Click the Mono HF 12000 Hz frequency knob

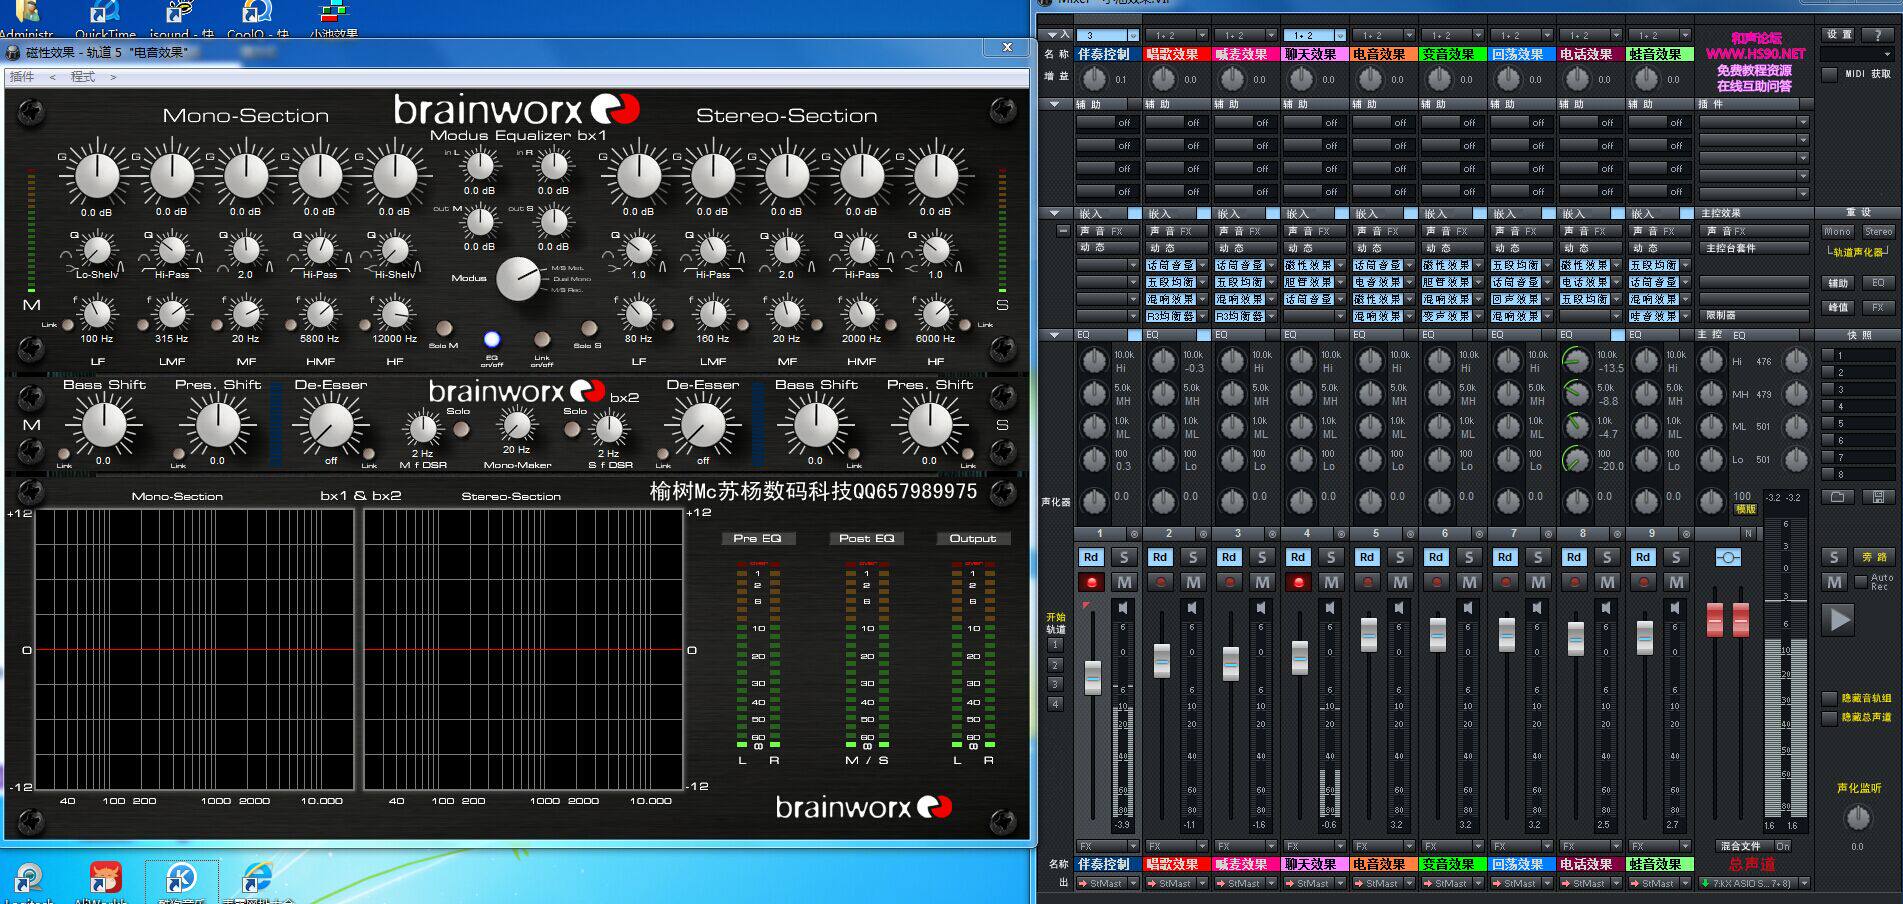pos(394,314)
